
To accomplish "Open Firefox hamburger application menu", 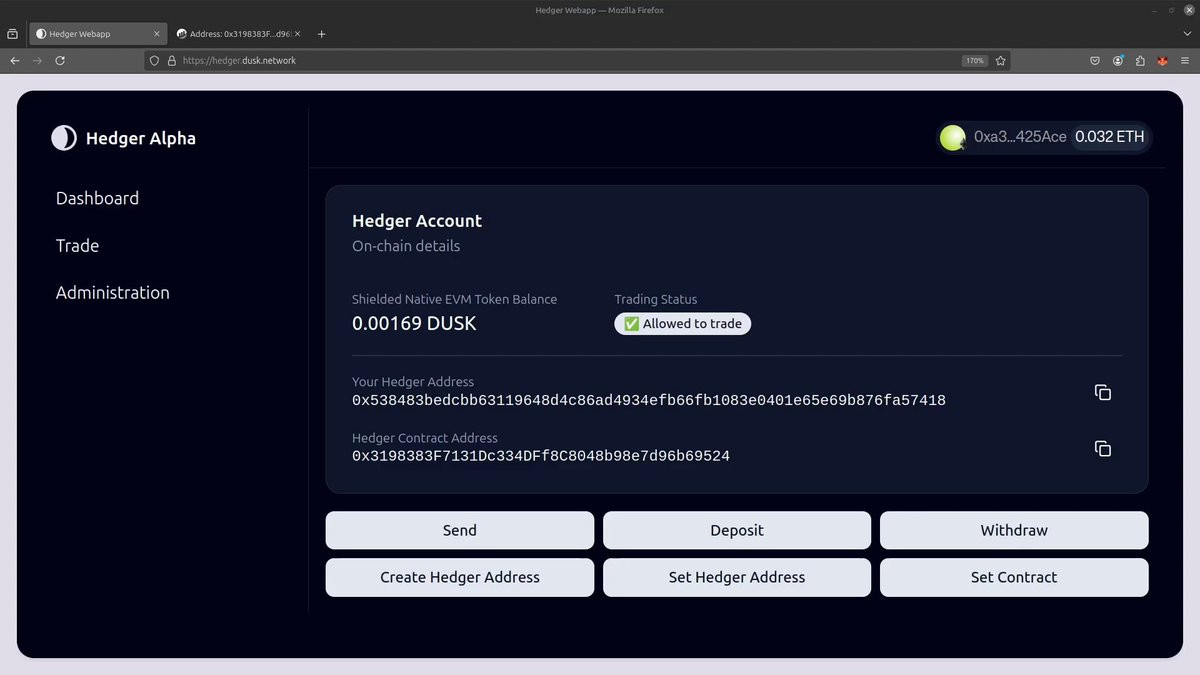I will 1185,60.
